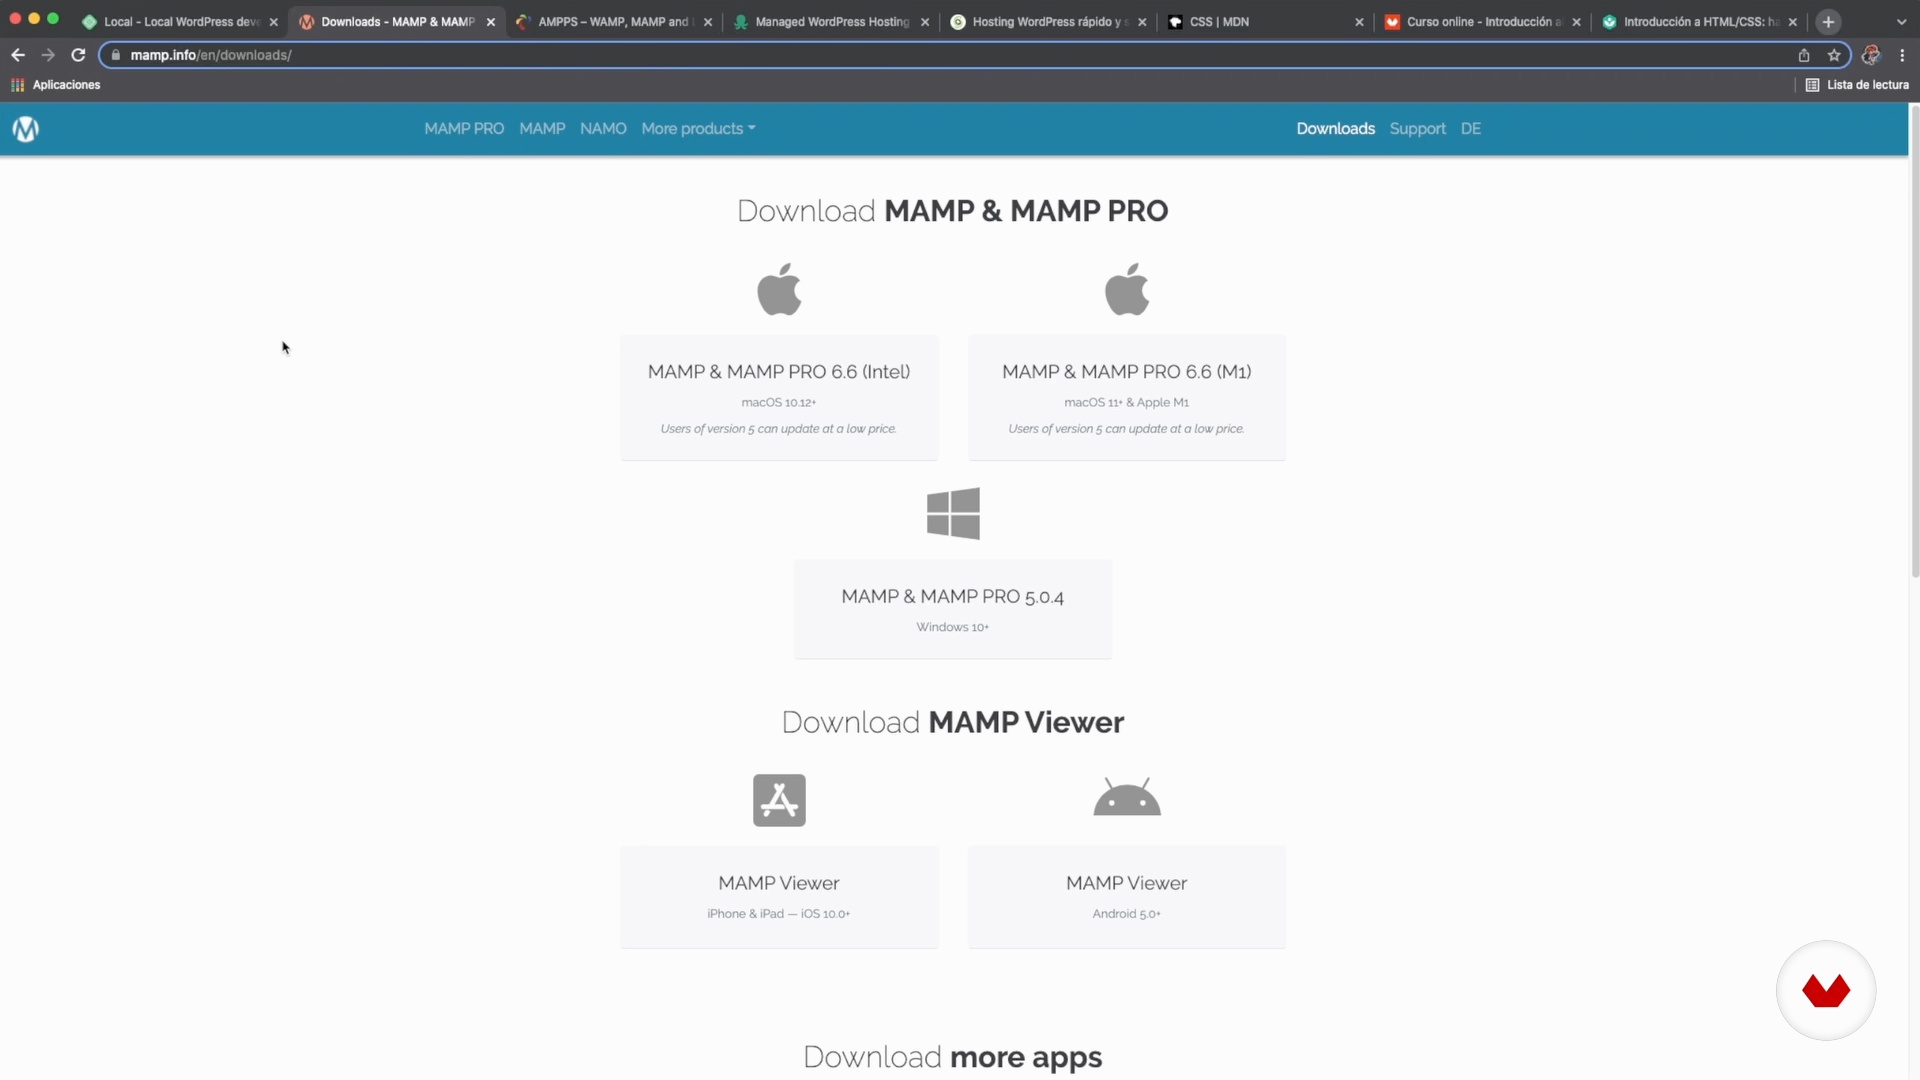Bookmark this page with the star icon

1834,55
